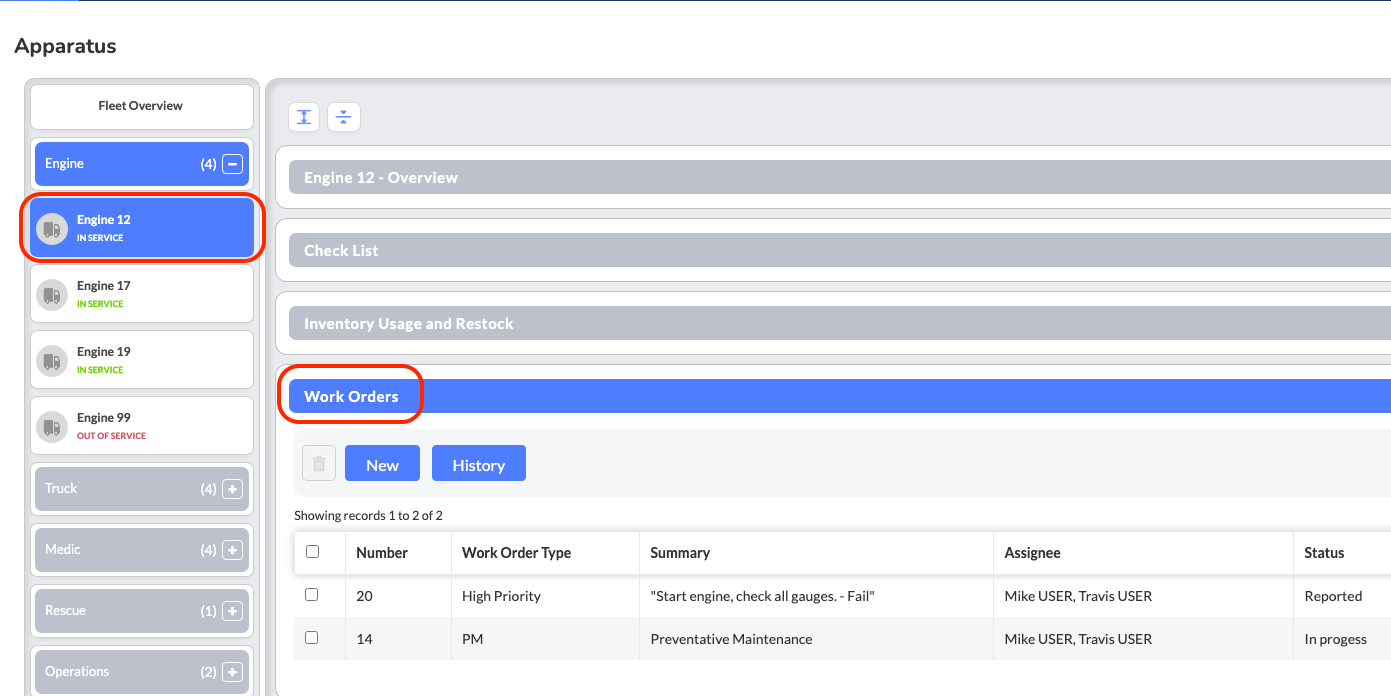Open work order History
This screenshot has width=1391, height=696.
pyautogui.click(x=478, y=464)
